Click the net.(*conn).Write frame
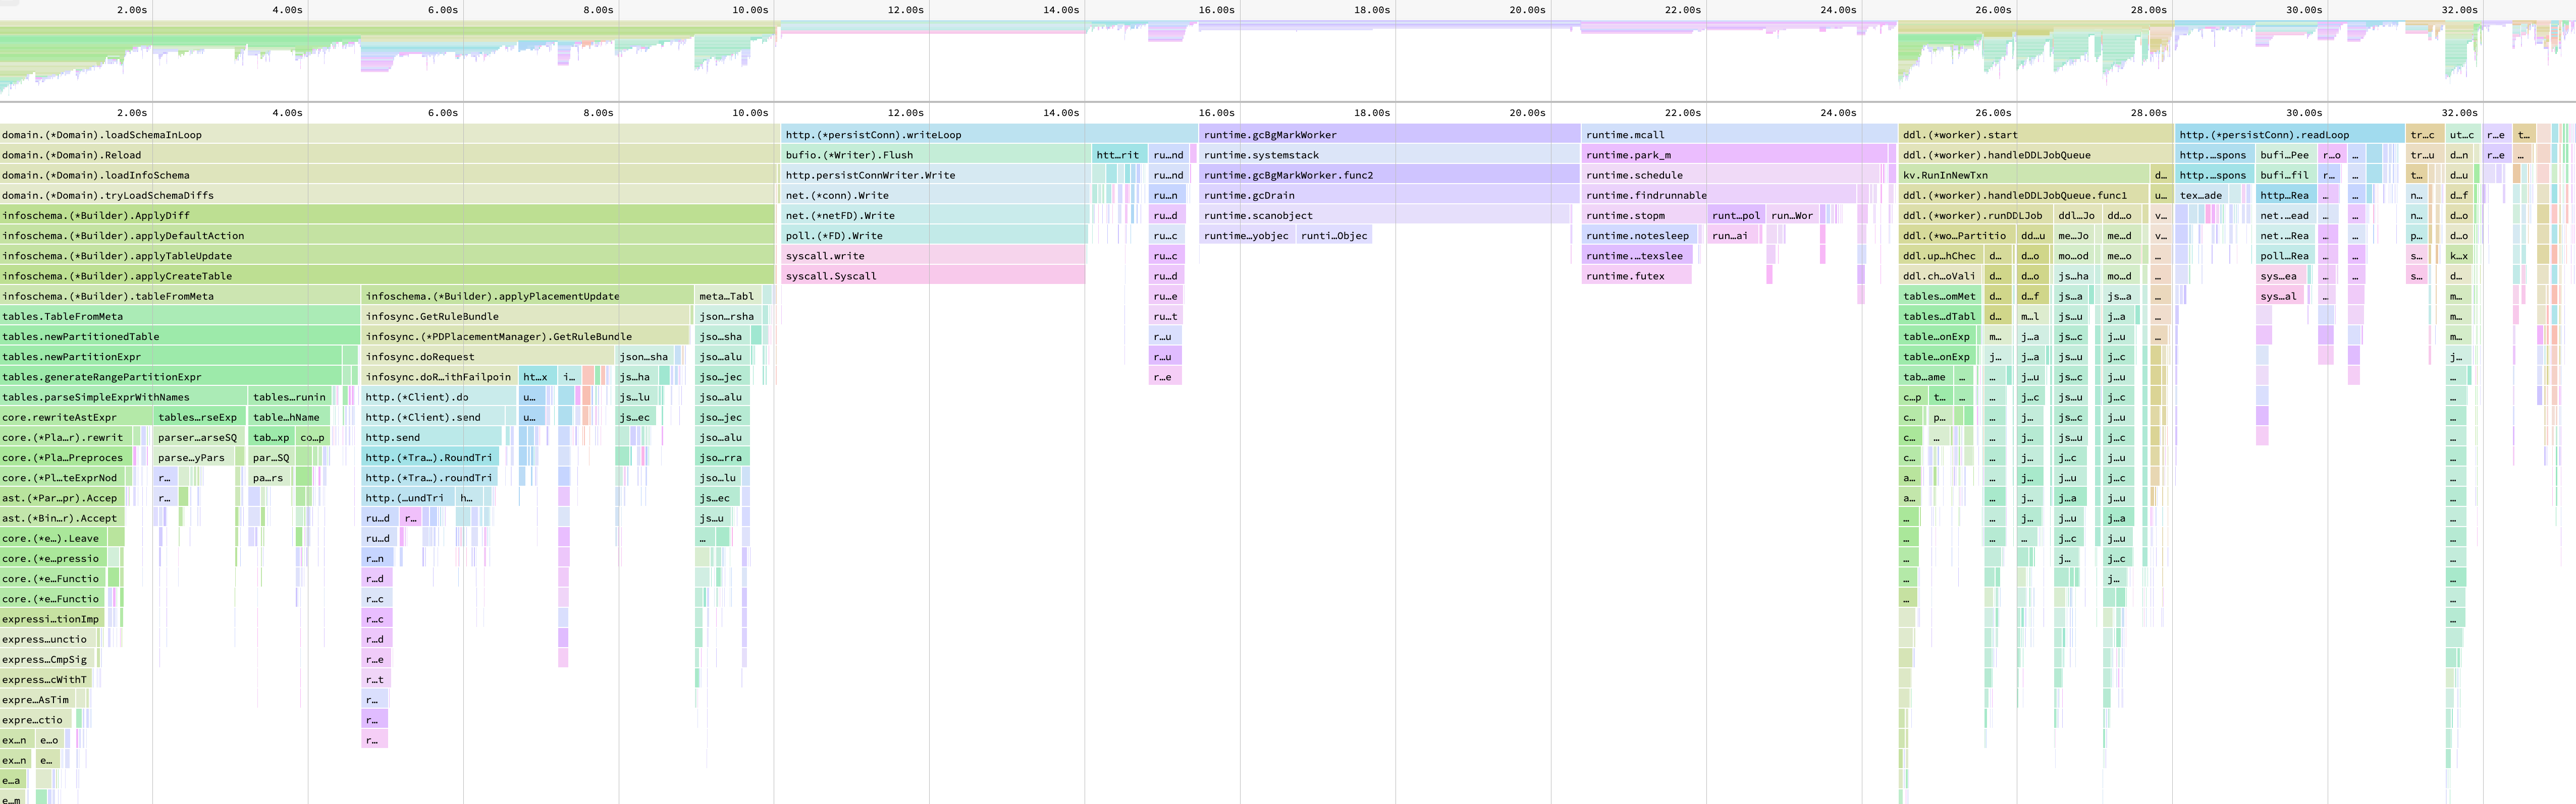This screenshot has height=804, width=2576. click(935, 195)
